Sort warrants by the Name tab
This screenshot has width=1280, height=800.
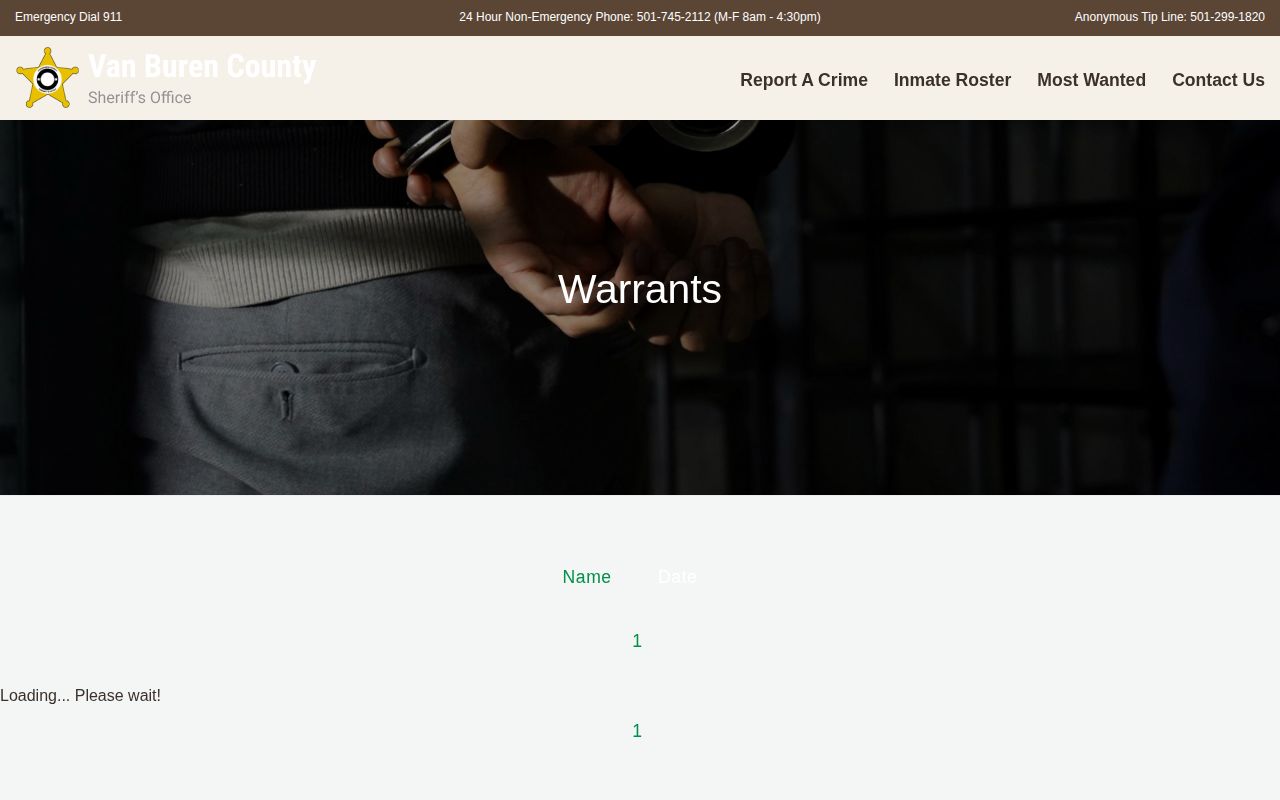tap(586, 577)
